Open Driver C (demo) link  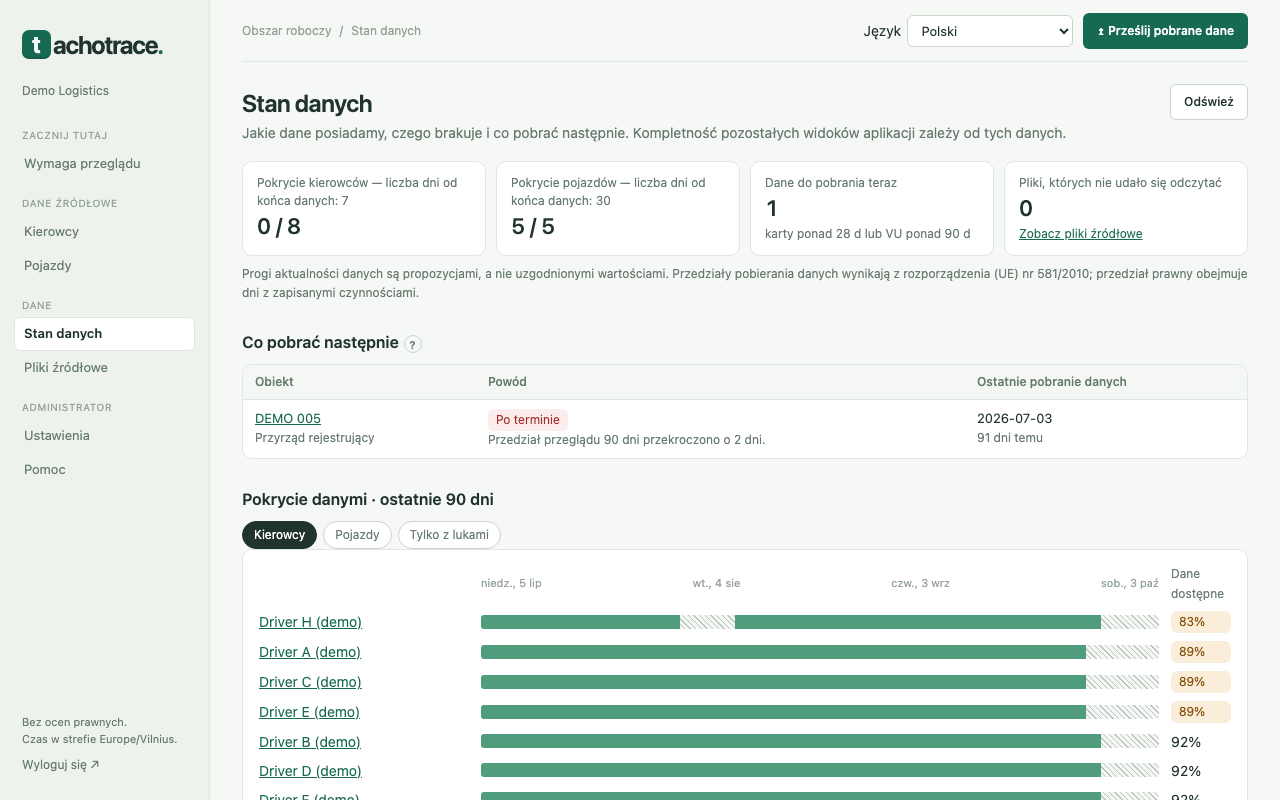[310, 682]
